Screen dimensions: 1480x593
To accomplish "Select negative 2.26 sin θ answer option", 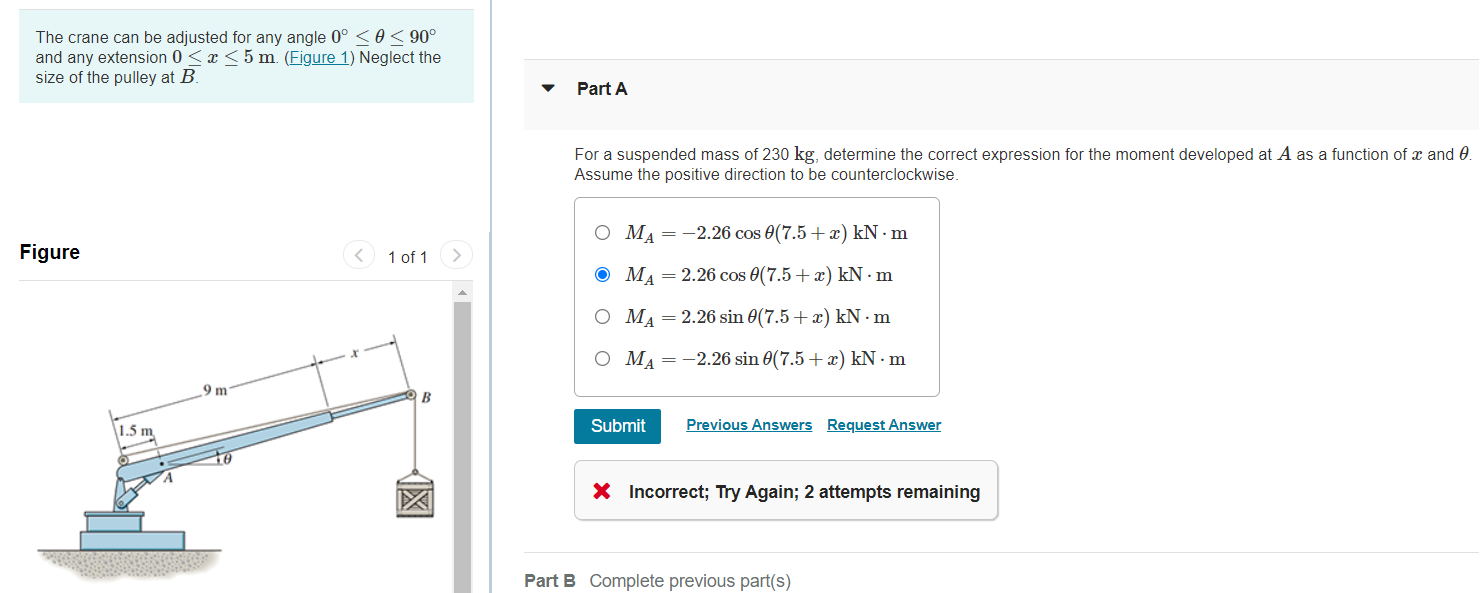I will (602, 358).
